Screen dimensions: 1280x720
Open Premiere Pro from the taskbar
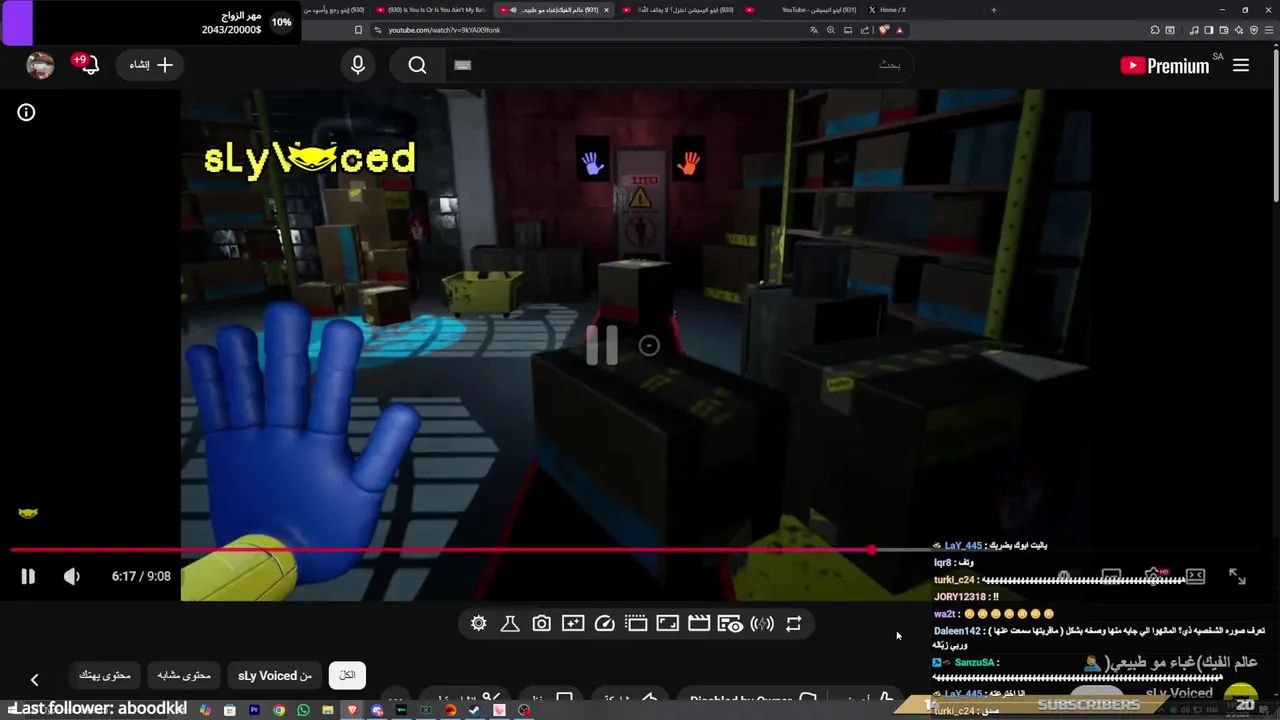pyautogui.click(x=254, y=710)
